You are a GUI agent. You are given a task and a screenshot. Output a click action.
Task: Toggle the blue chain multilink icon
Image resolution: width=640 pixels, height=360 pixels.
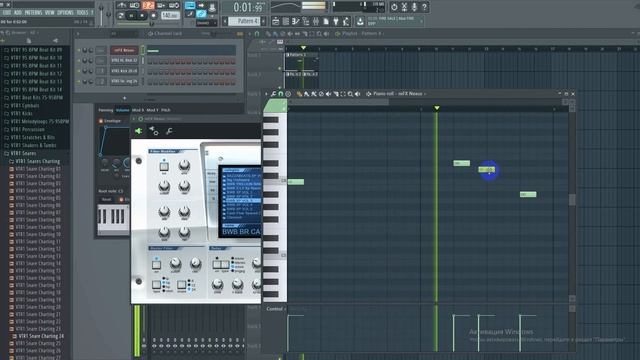pos(201,14)
